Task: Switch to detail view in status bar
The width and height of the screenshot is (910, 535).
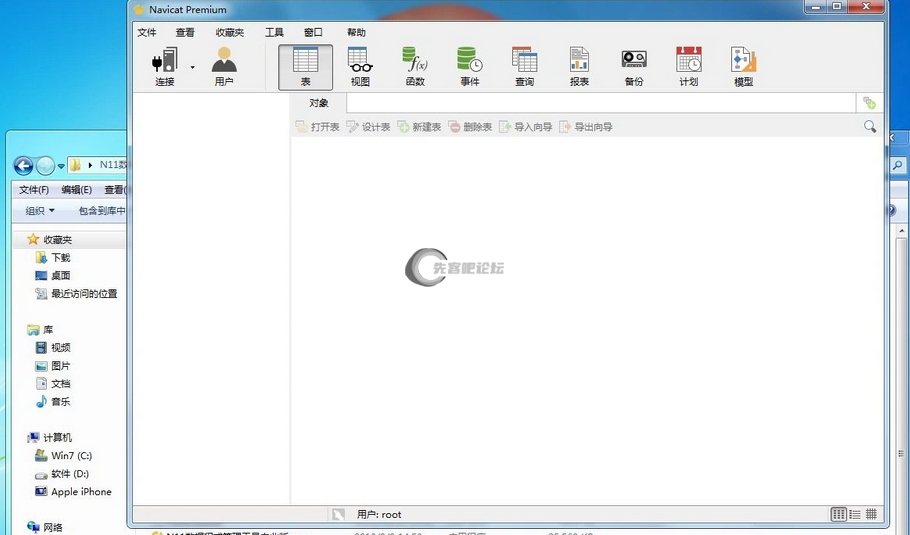Action: pos(855,514)
